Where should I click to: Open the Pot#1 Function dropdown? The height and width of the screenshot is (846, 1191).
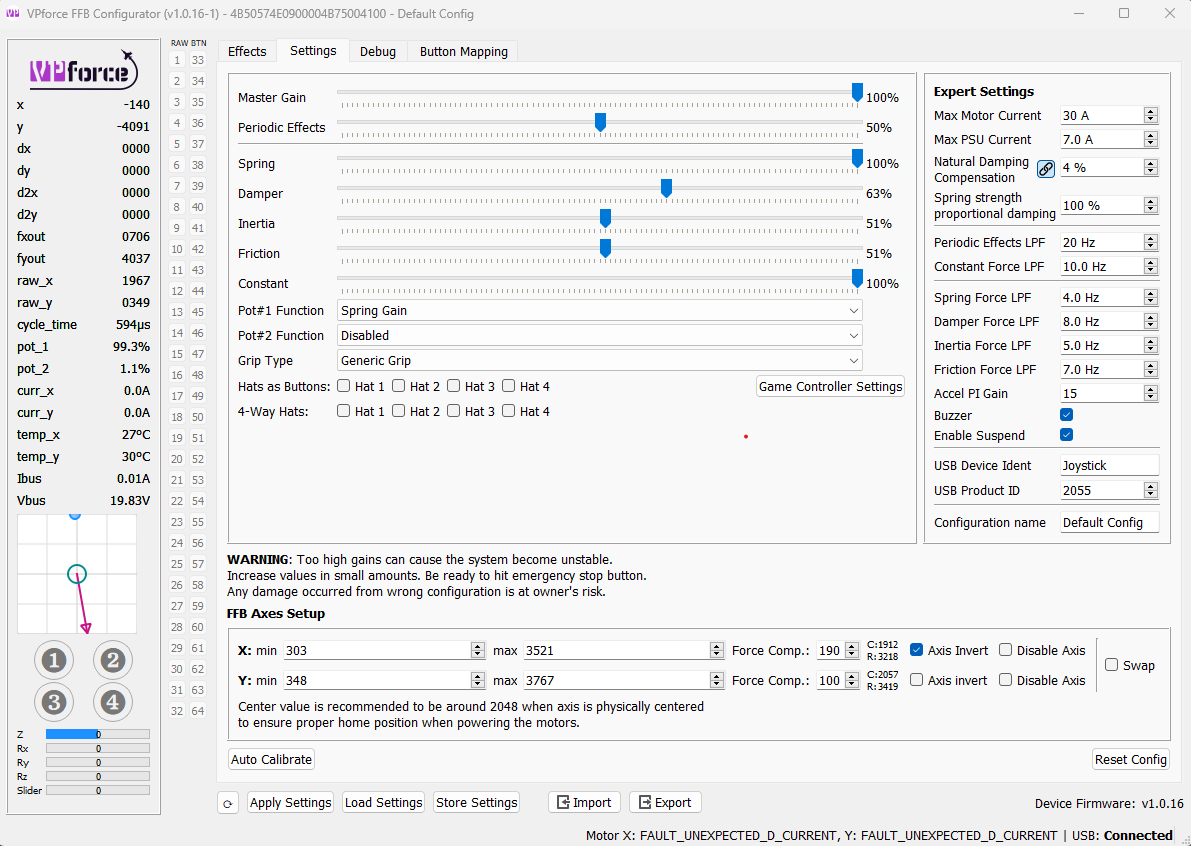pyautogui.click(x=600, y=311)
